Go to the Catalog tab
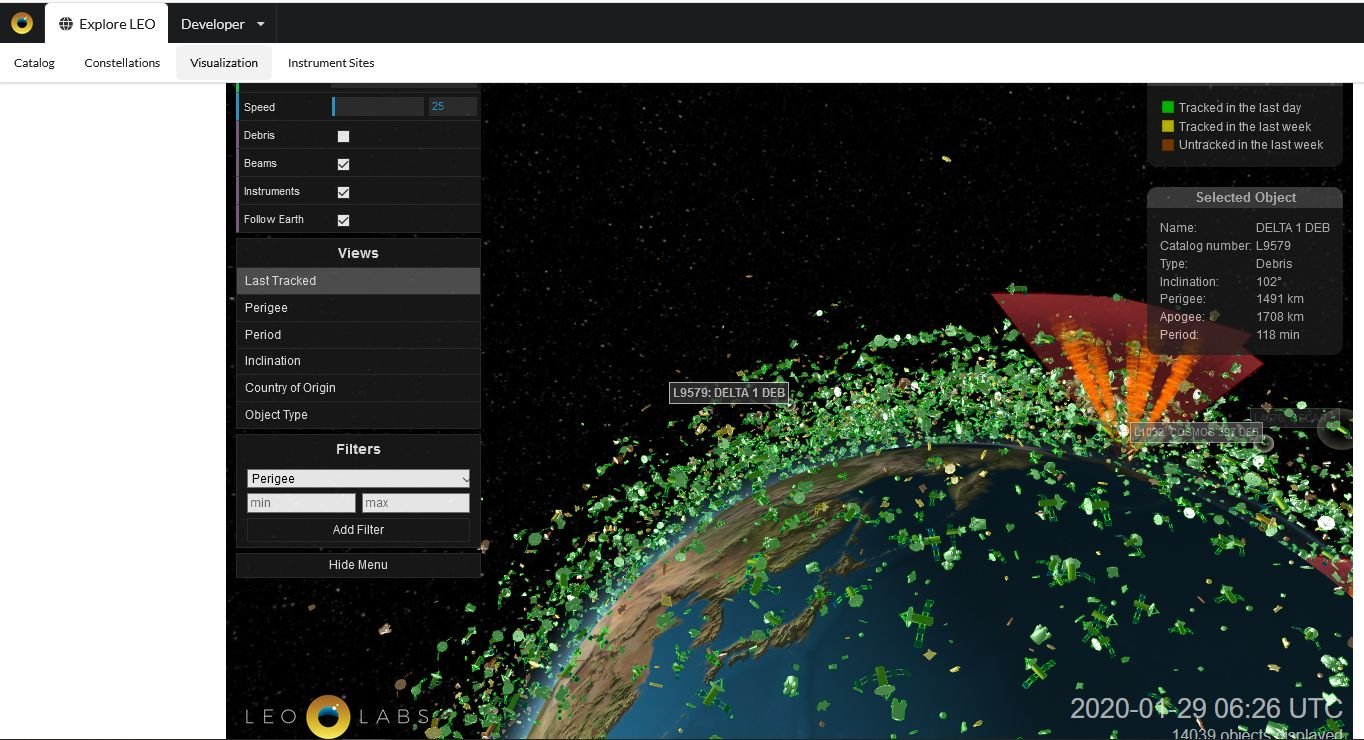This screenshot has width=1364, height=740. coord(34,63)
